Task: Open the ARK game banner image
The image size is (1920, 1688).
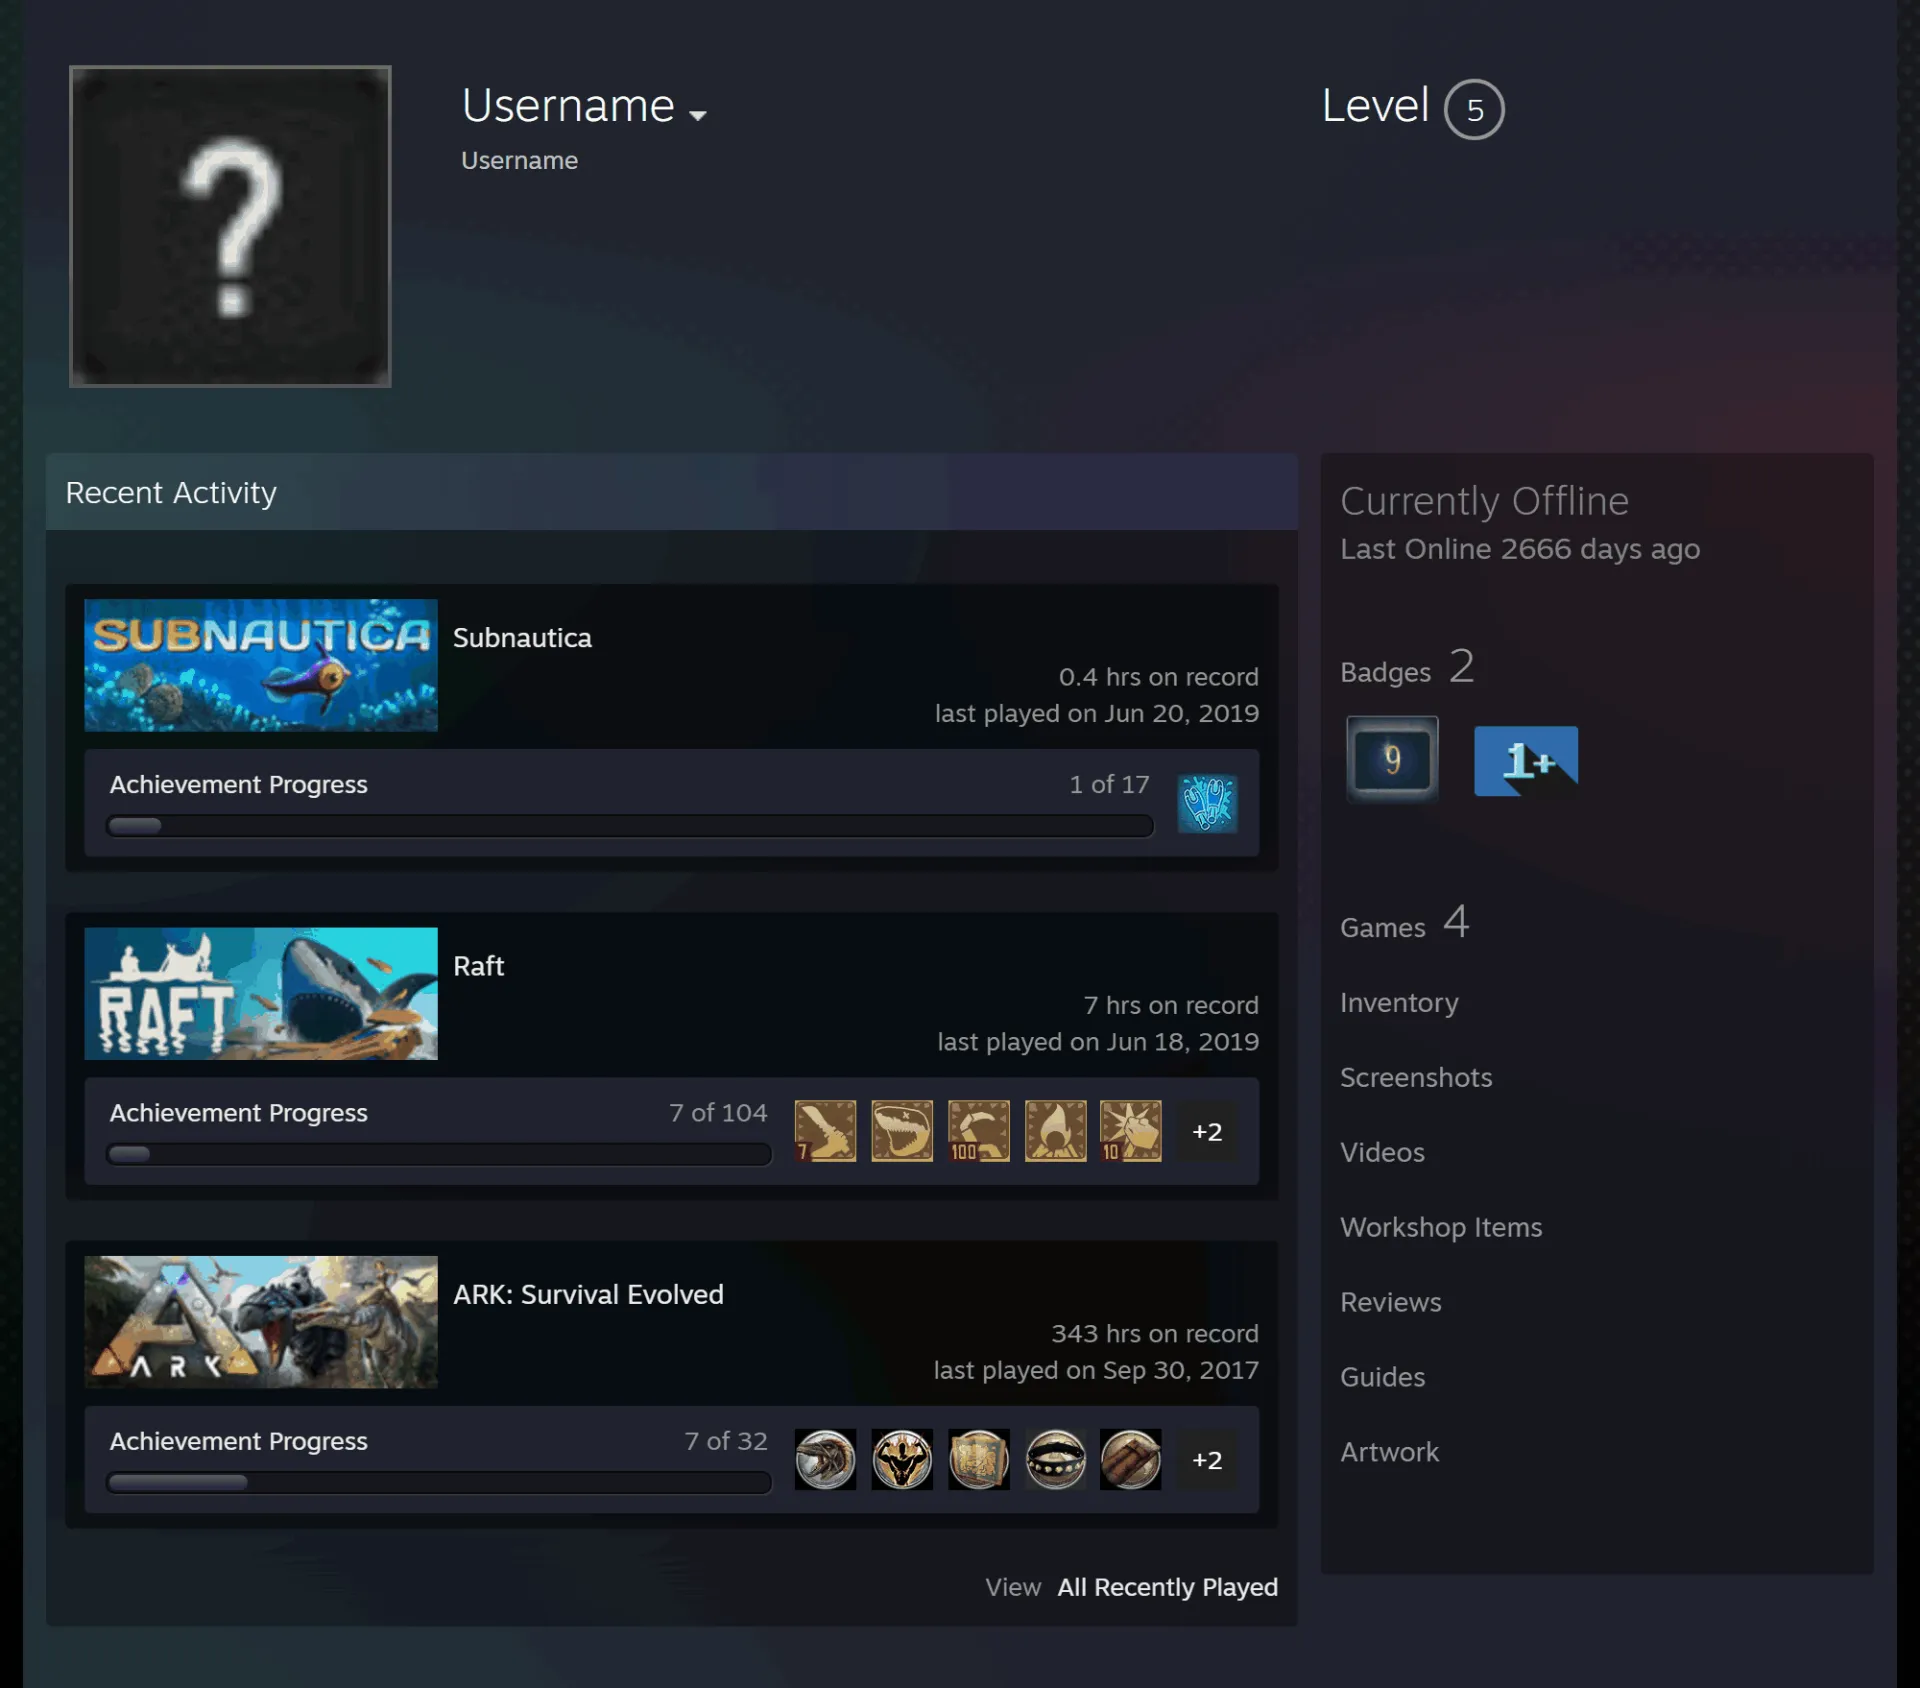Action: pos(261,1321)
